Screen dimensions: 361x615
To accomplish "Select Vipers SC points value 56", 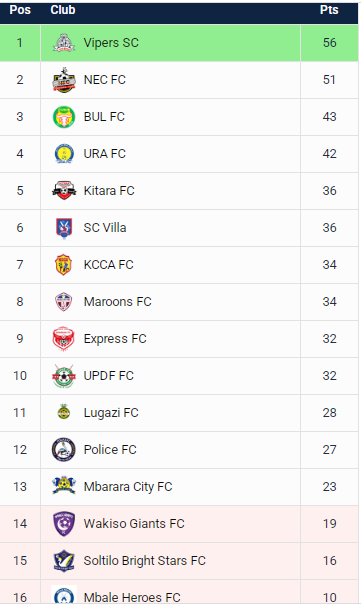I will point(330,43).
